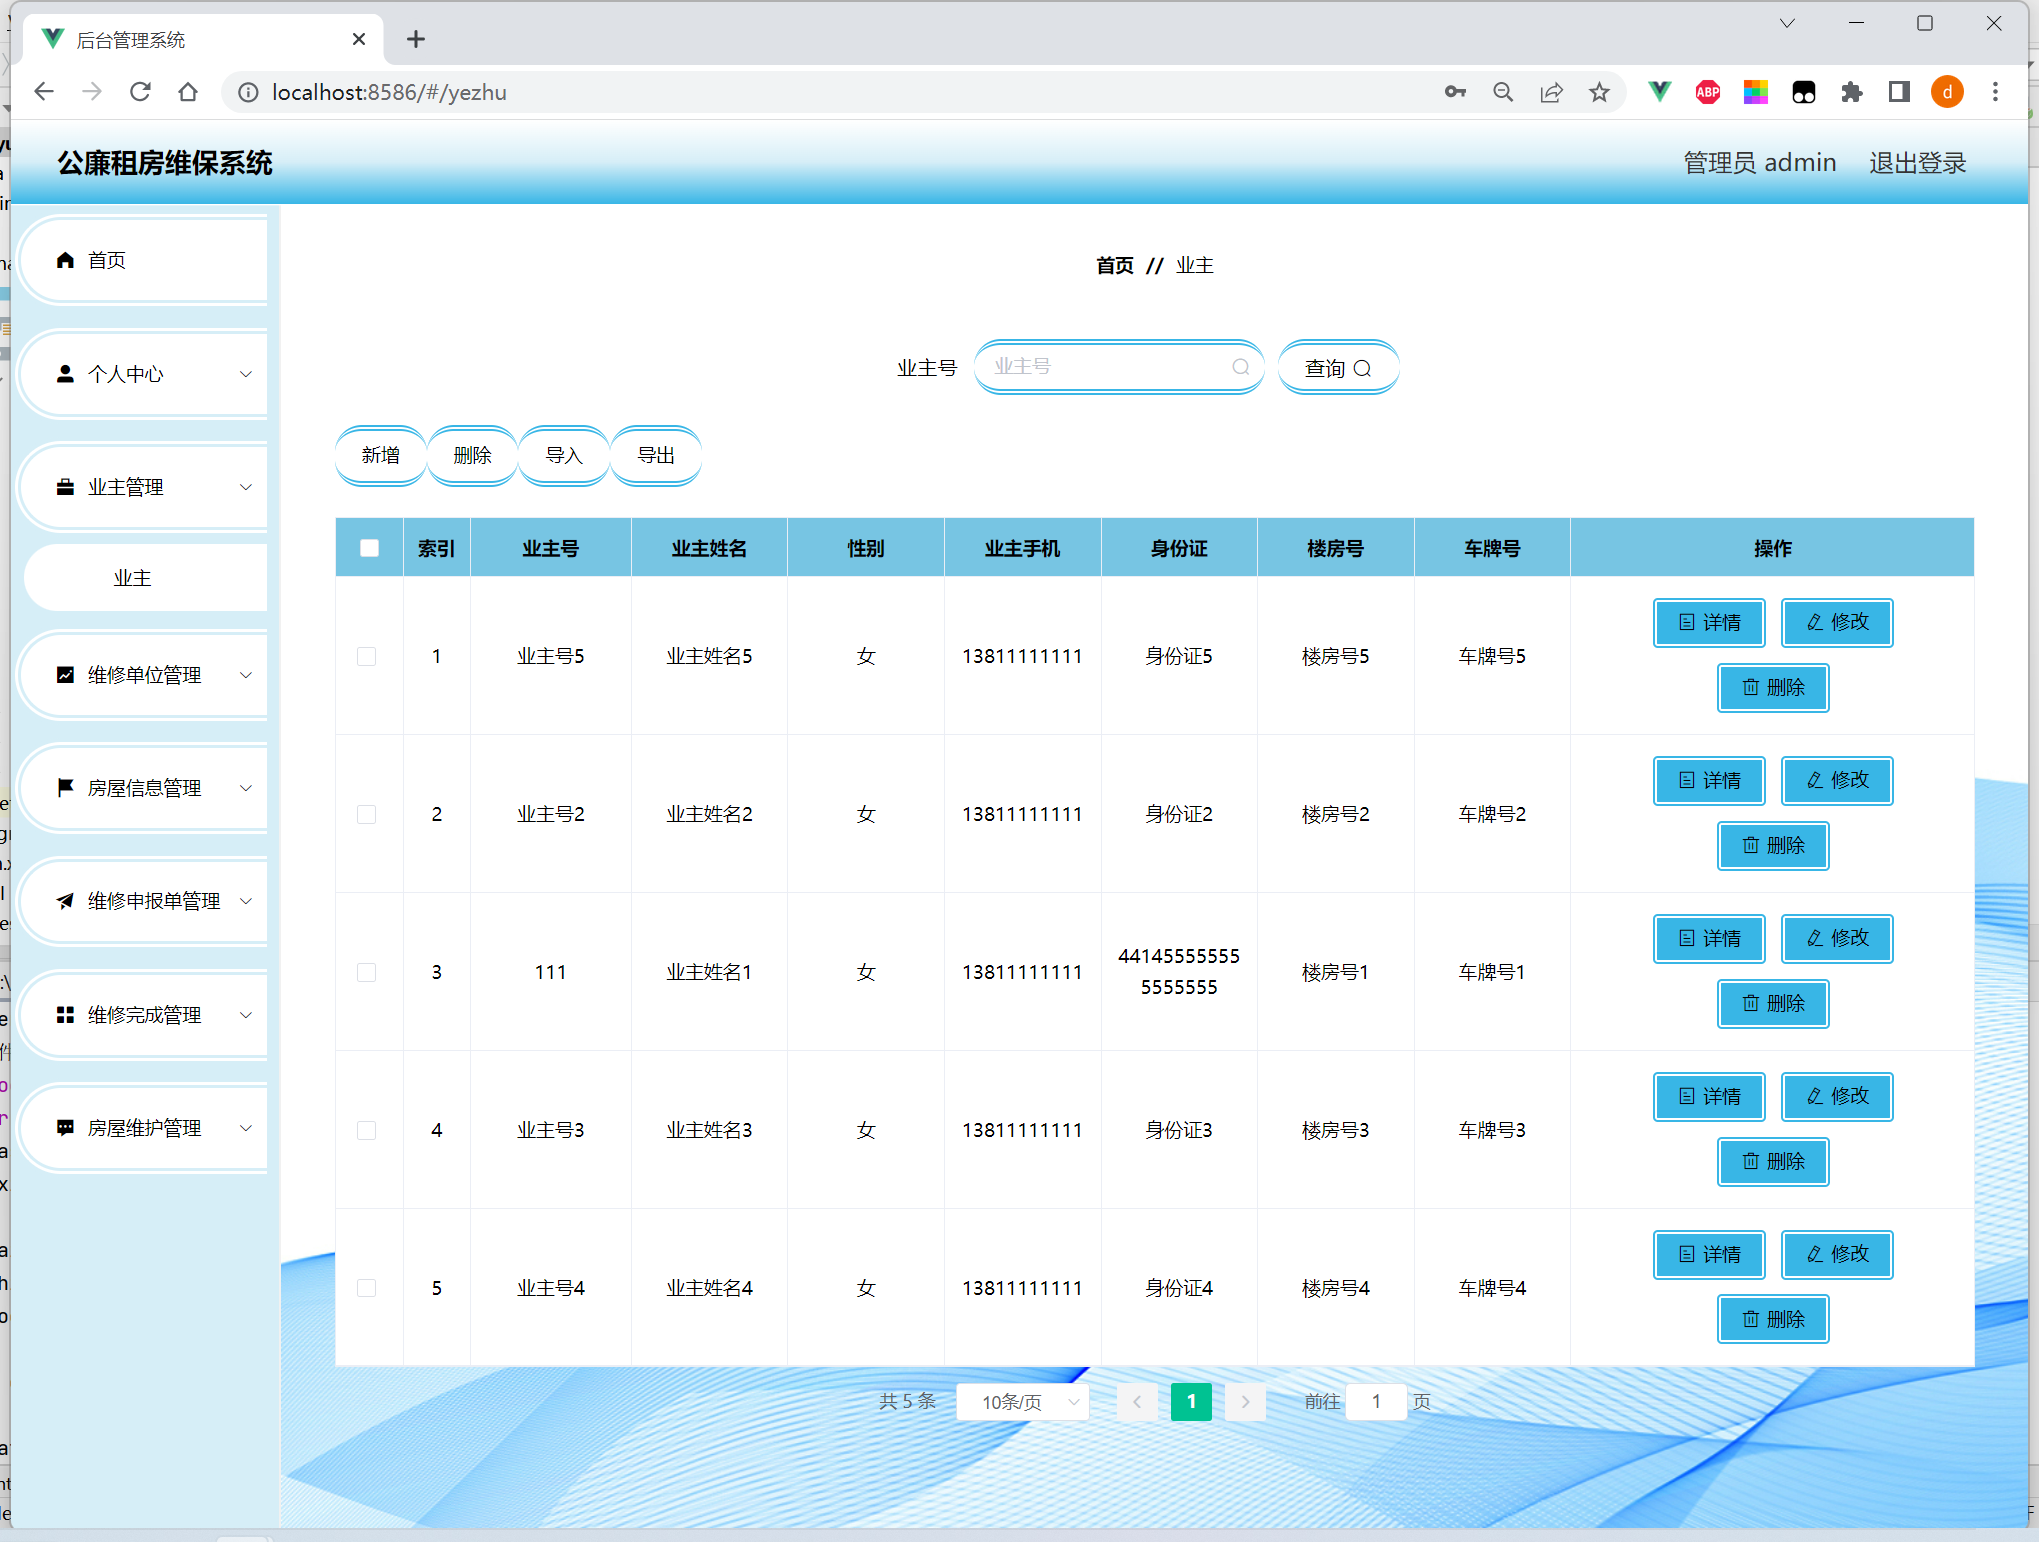The width and height of the screenshot is (2039, 1542).
Task: Click the AdBlock Plus extension icon
Action: coord(1707,92)
